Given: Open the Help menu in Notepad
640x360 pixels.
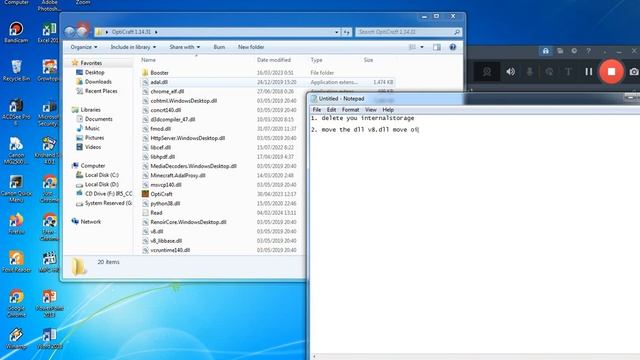Looking at the screenshot, I should click(388, 110).
